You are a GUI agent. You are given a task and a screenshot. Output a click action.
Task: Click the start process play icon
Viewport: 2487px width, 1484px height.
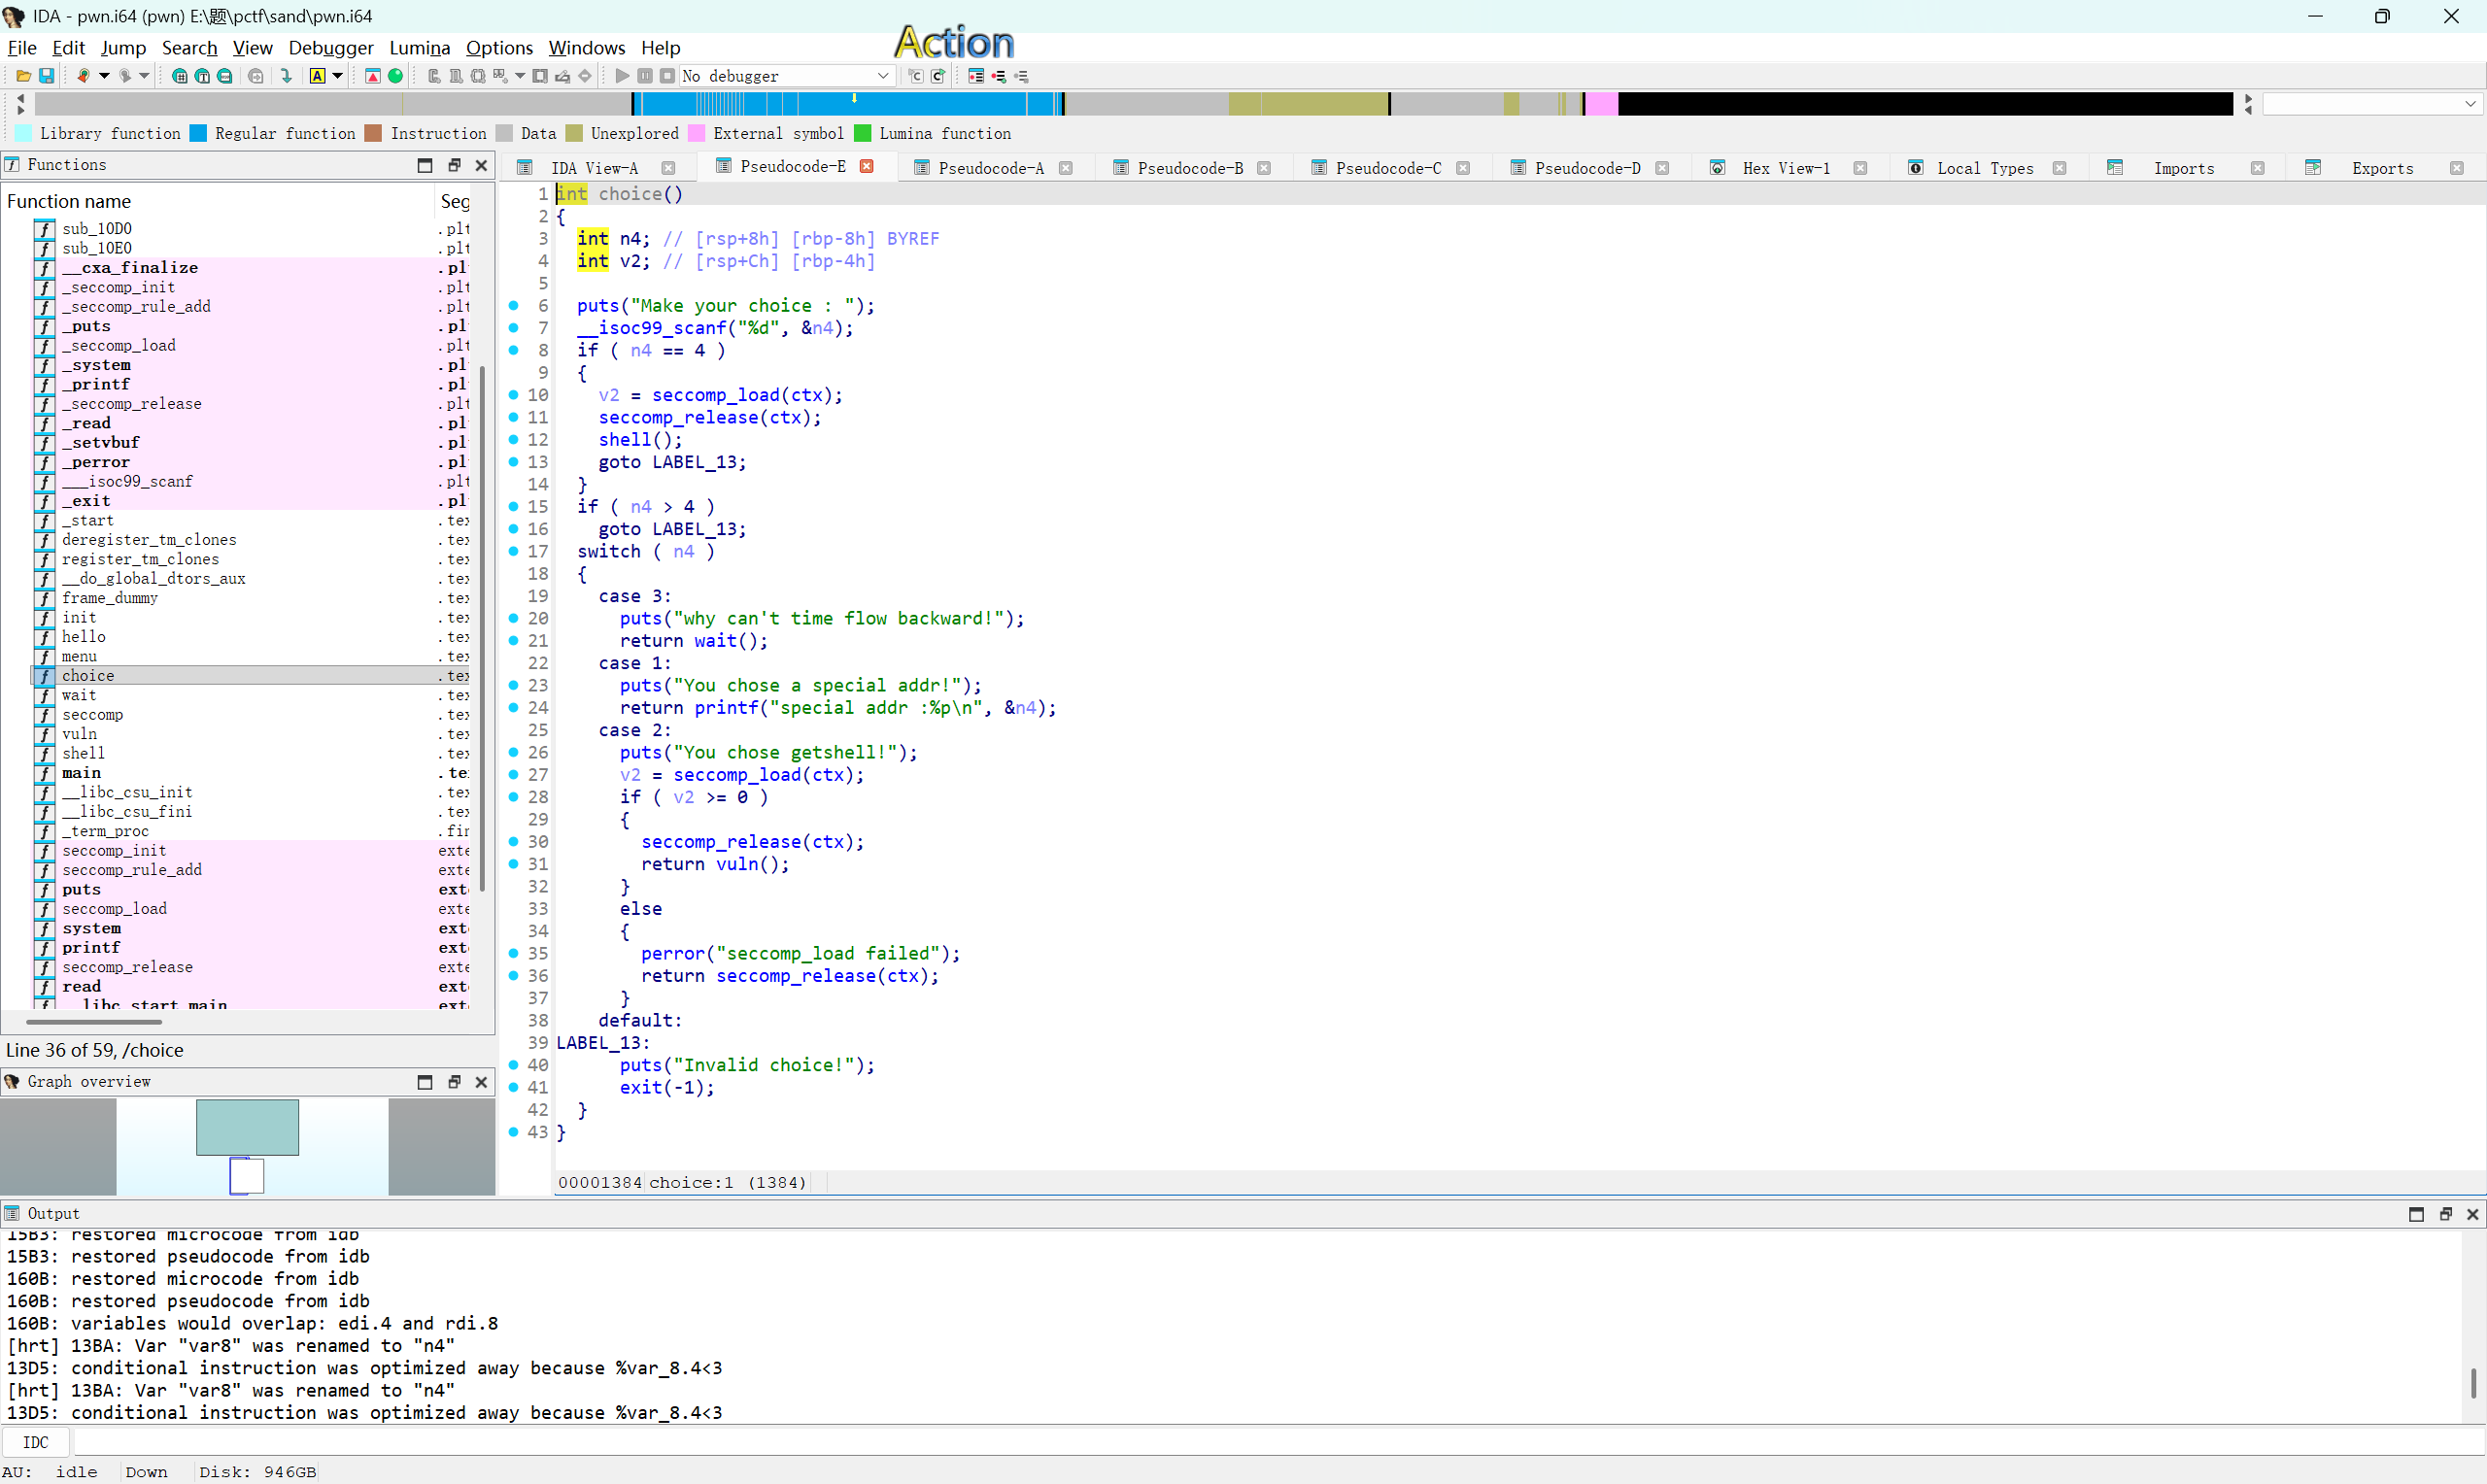click(x=622, y=76)
